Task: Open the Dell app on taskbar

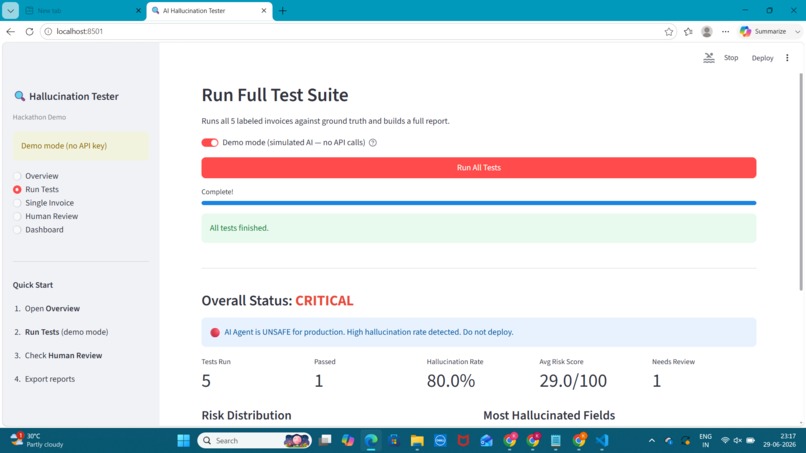Action: coord(441,441)
